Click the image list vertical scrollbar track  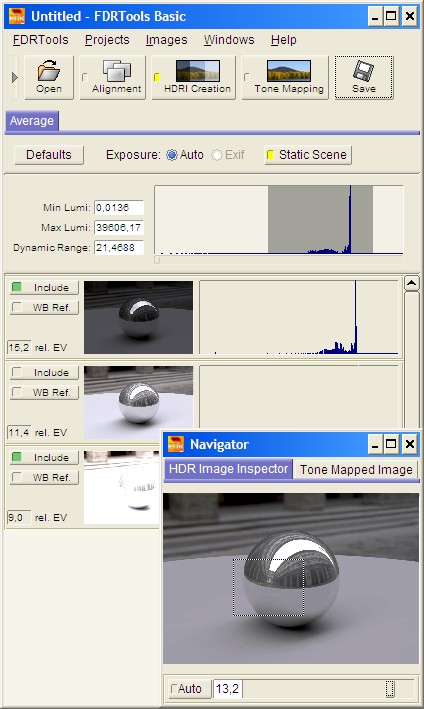tap(411, 362)
